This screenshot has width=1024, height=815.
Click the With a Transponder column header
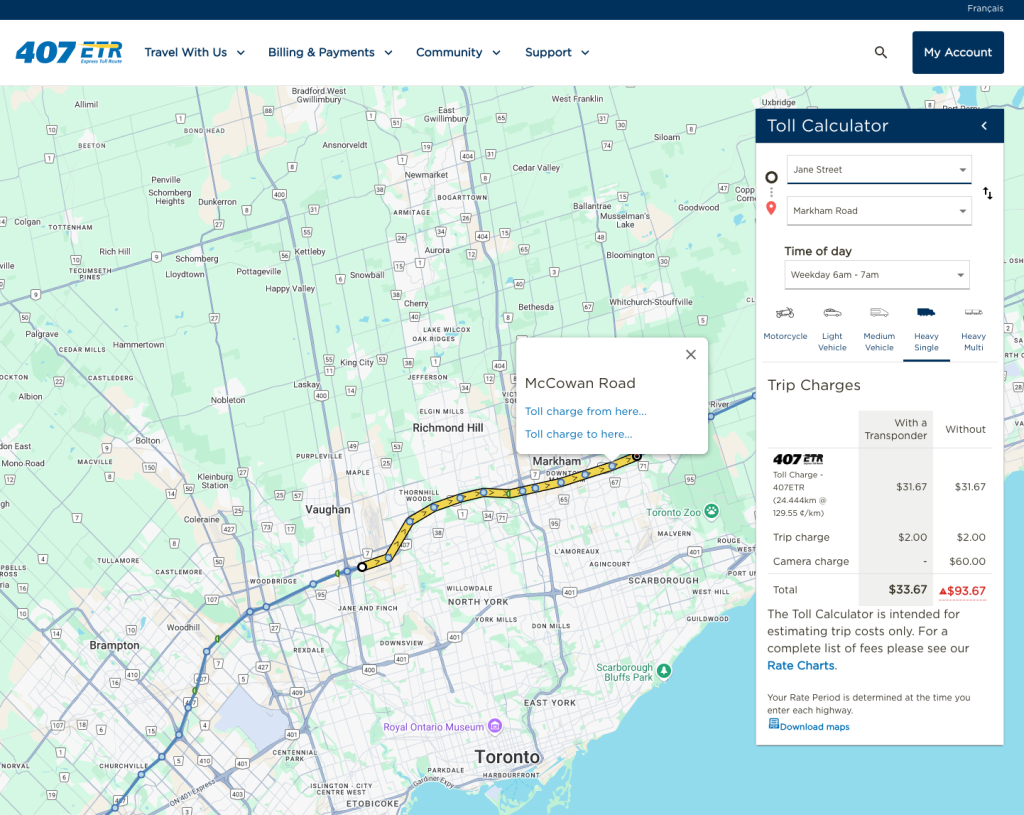click(x=896, y=429)
